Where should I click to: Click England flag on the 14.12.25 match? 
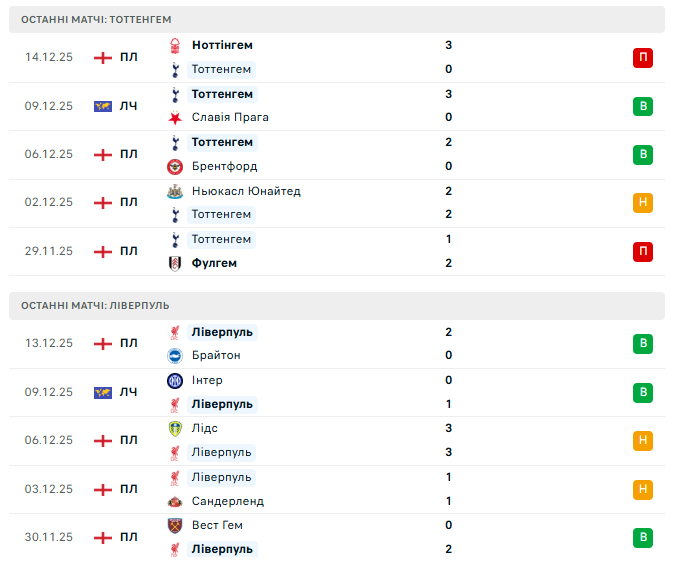point(102,57)
